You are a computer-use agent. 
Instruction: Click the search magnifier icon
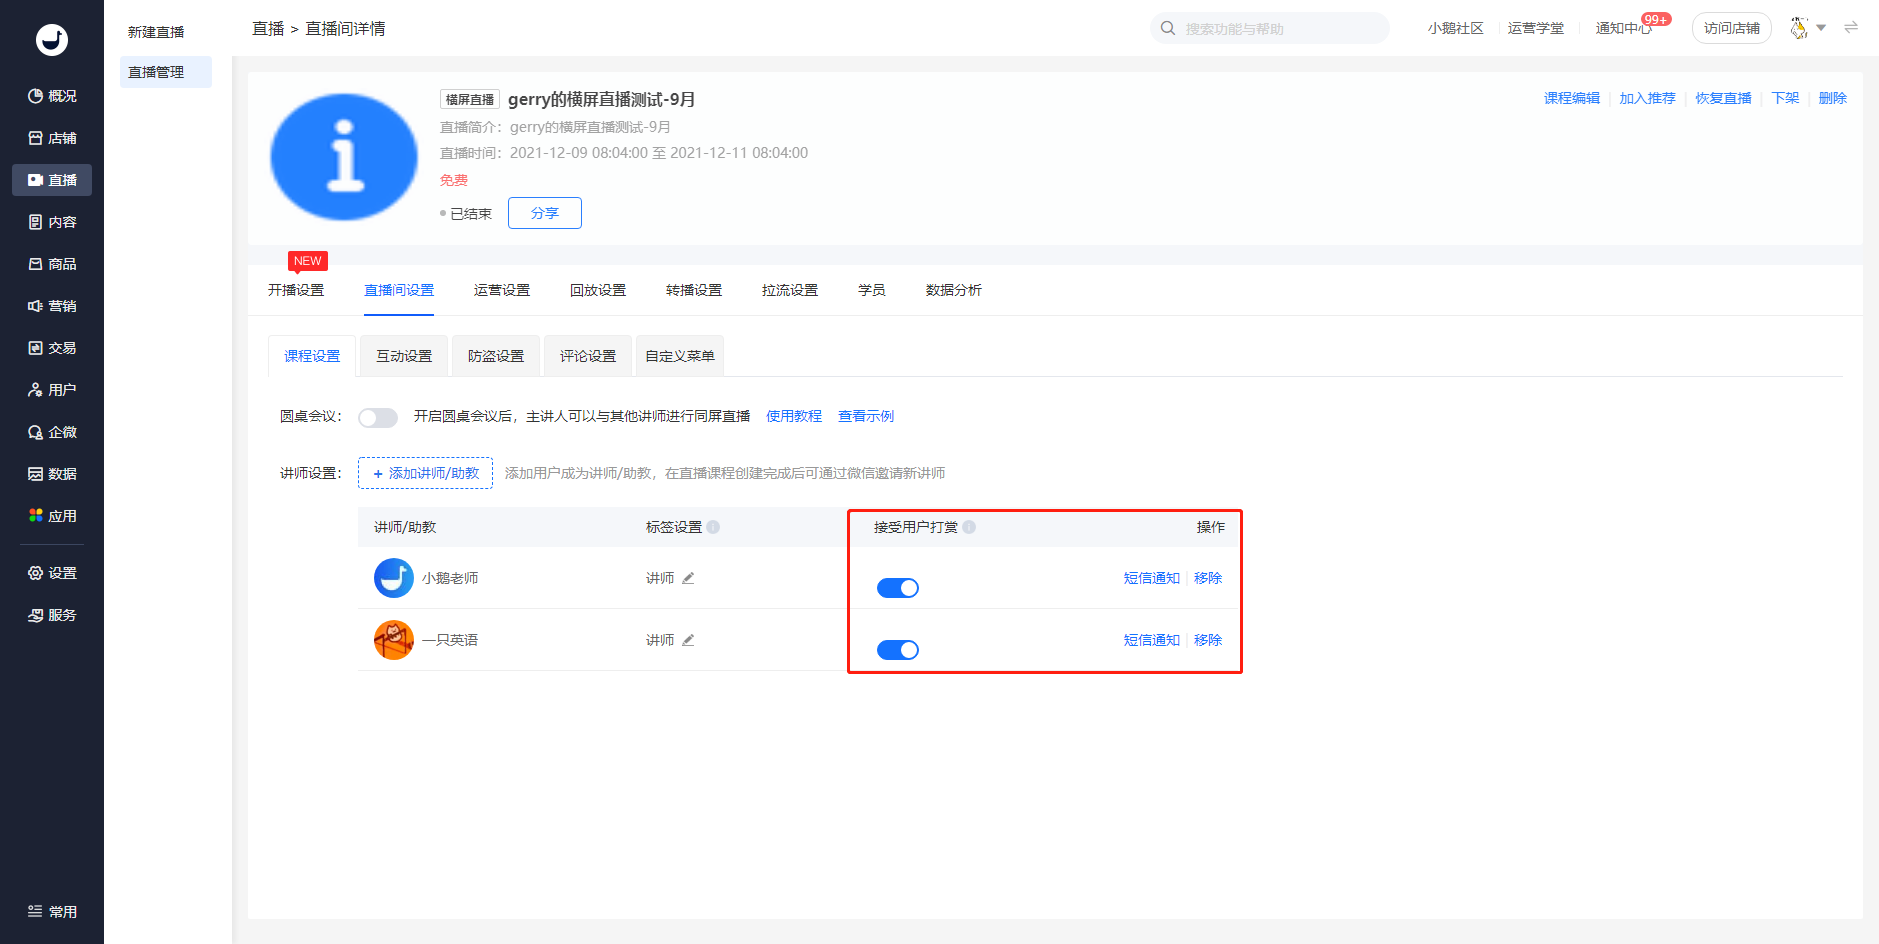[1168, 28]
